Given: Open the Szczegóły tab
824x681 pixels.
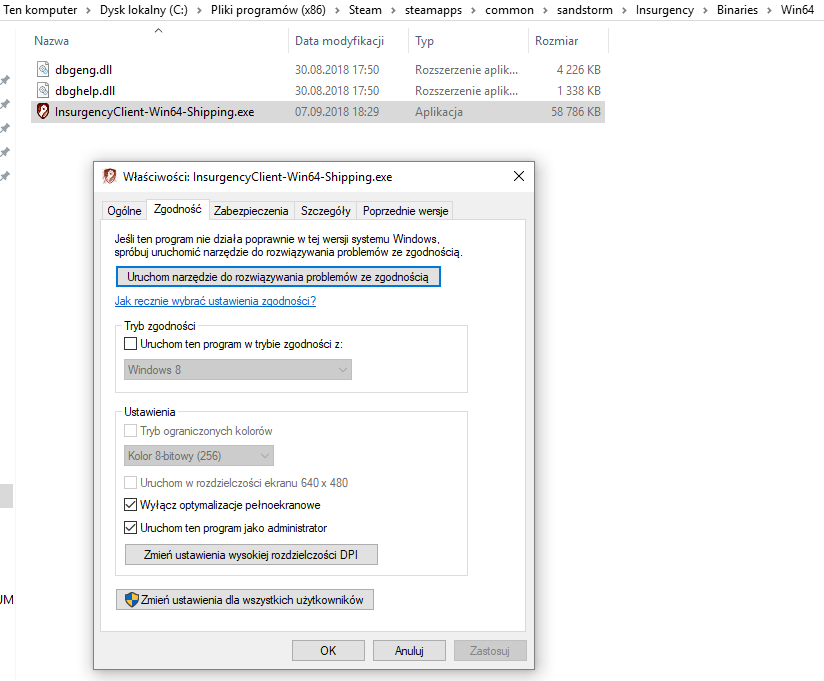Looking at the screenshot, I should click(x=325, y=211).
